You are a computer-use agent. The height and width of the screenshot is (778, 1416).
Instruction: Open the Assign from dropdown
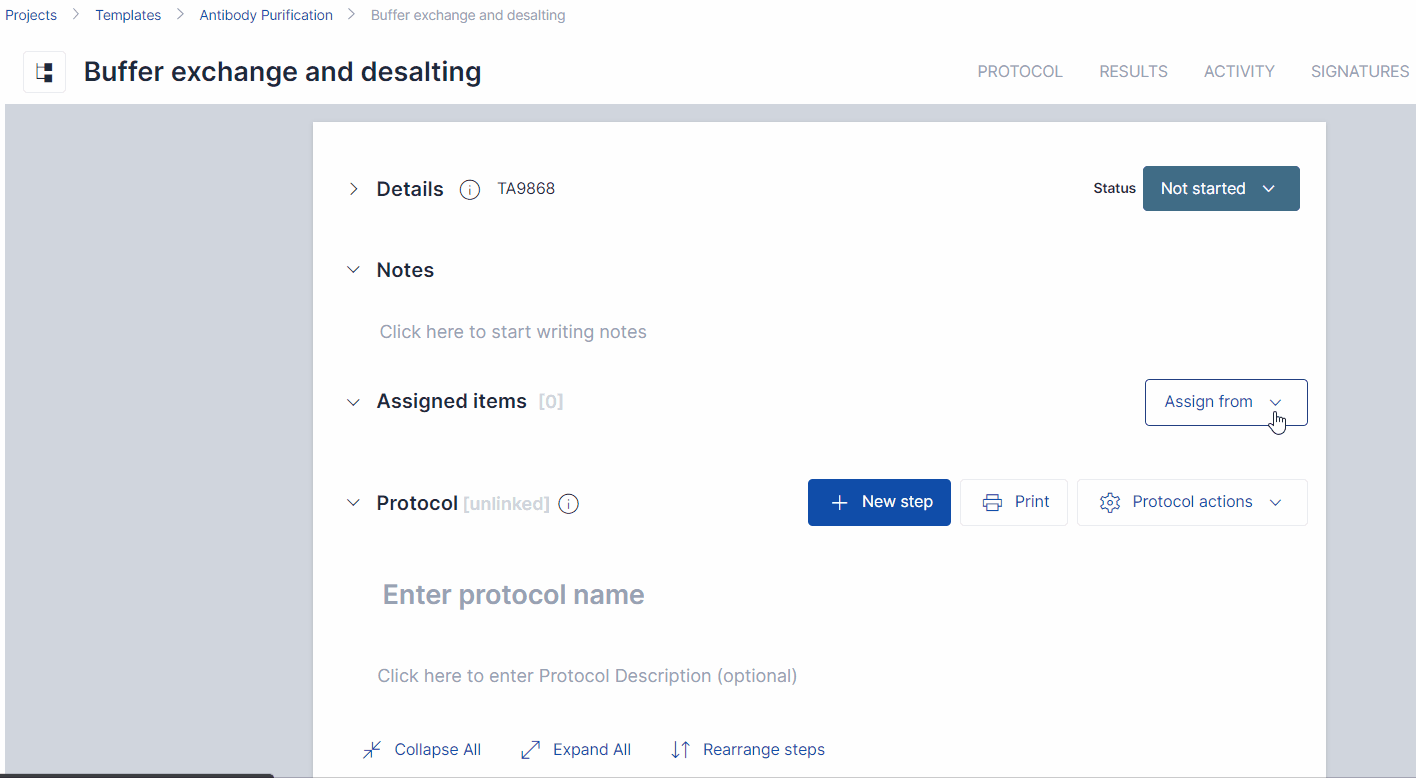pyautogui.click(x=1225, y=402)
